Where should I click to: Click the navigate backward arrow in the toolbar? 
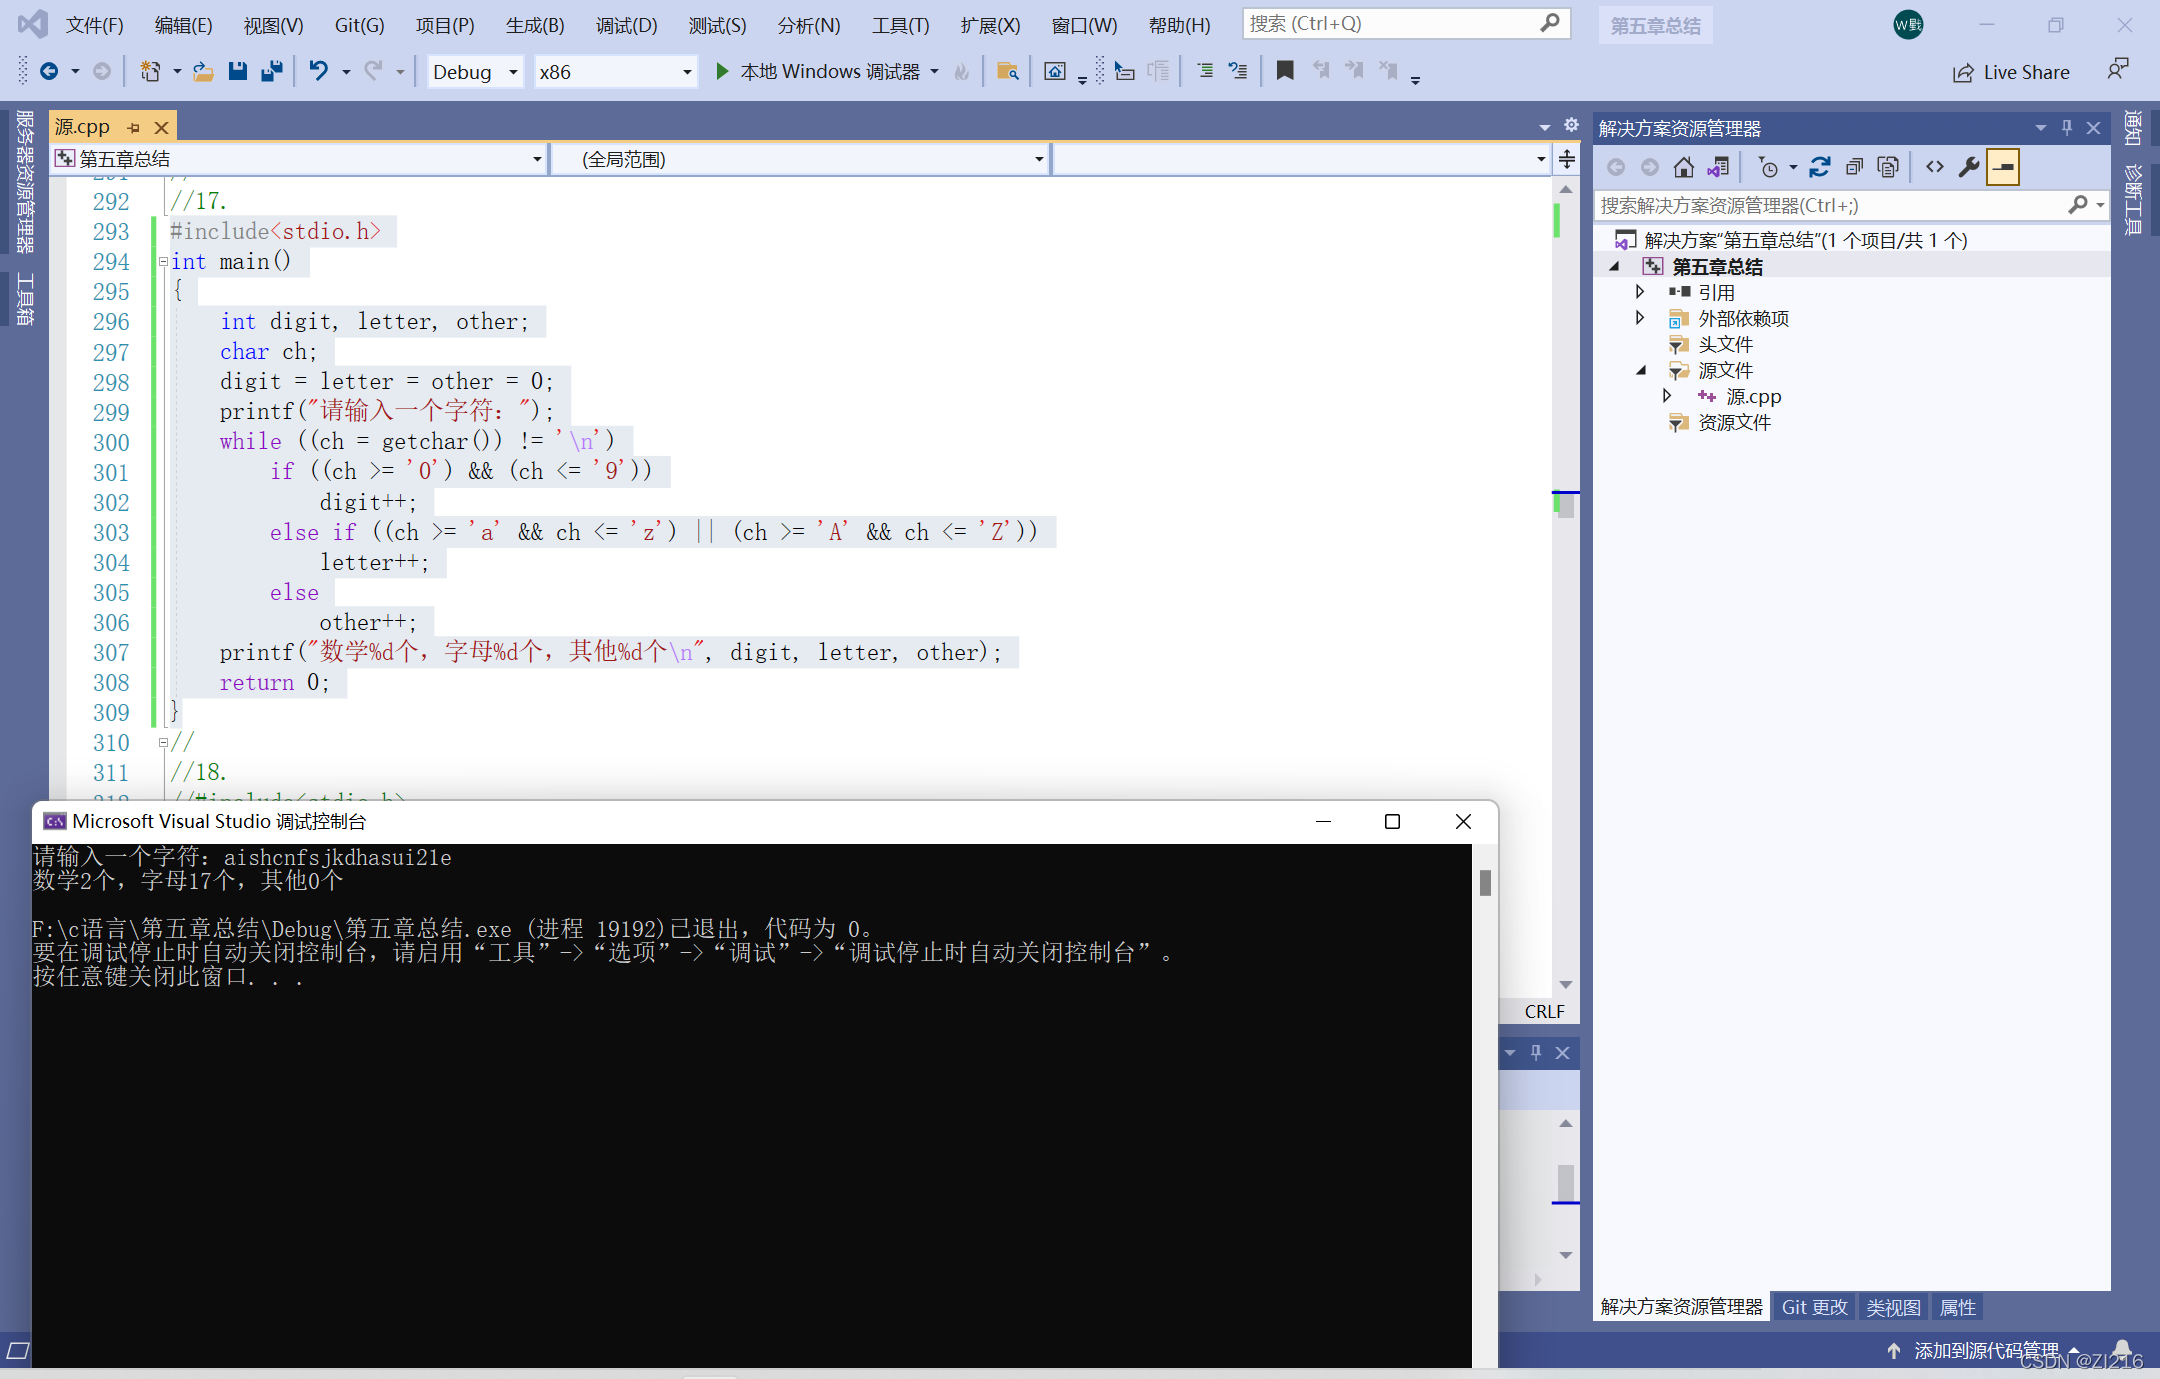[48, 71]
